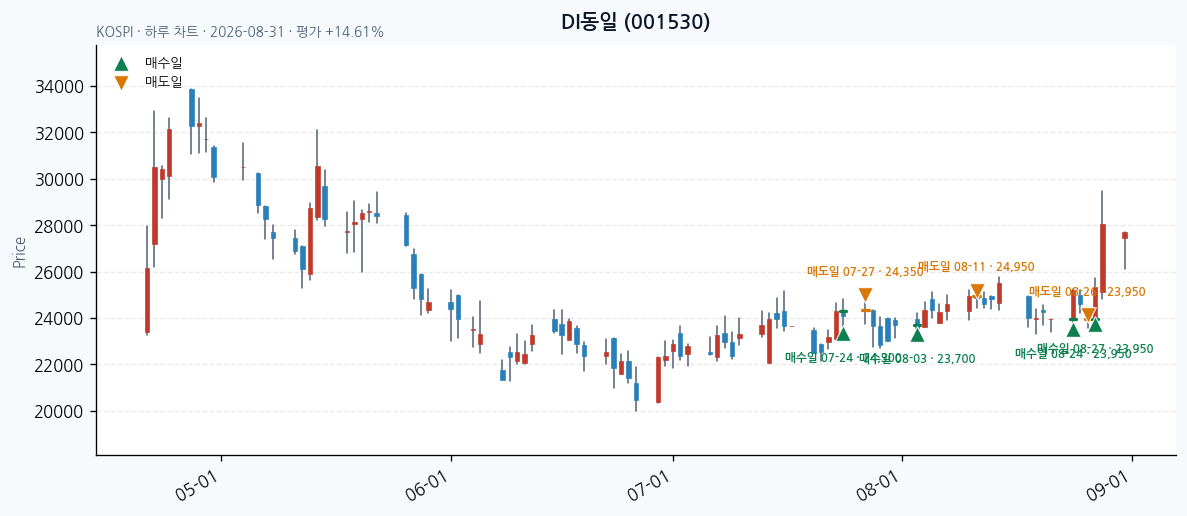Click the 09-01 x-axis date label
Screen dimensions: 1187x516
(x=1110, y=486)
